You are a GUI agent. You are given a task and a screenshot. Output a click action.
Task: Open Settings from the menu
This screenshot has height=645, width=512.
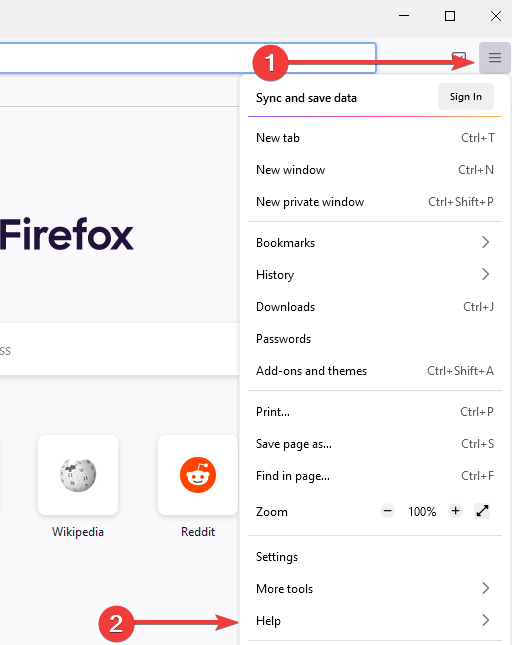click(375, 557)
